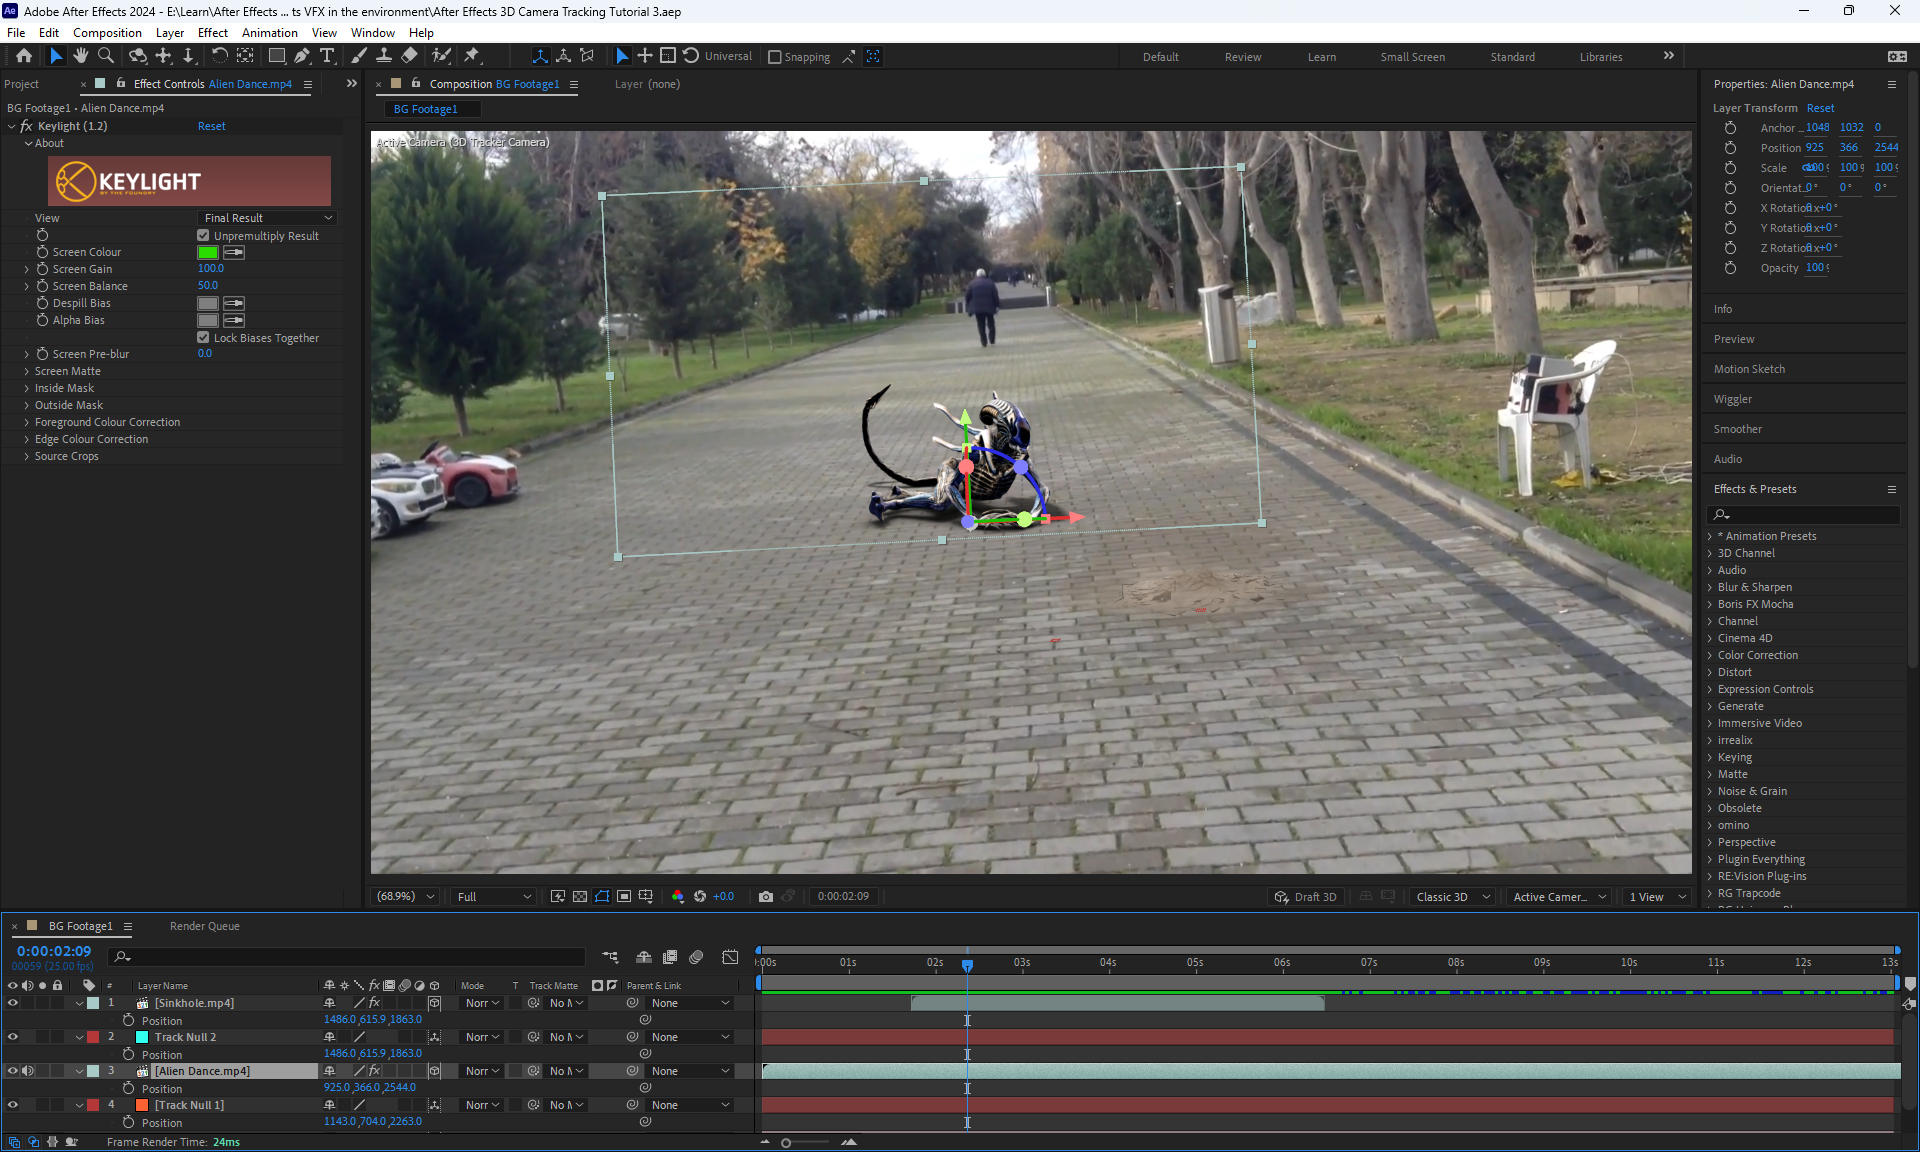1920x1152 pixels.
Task: Uncheck Unpremultiply Result option
Action: [204, 236]
